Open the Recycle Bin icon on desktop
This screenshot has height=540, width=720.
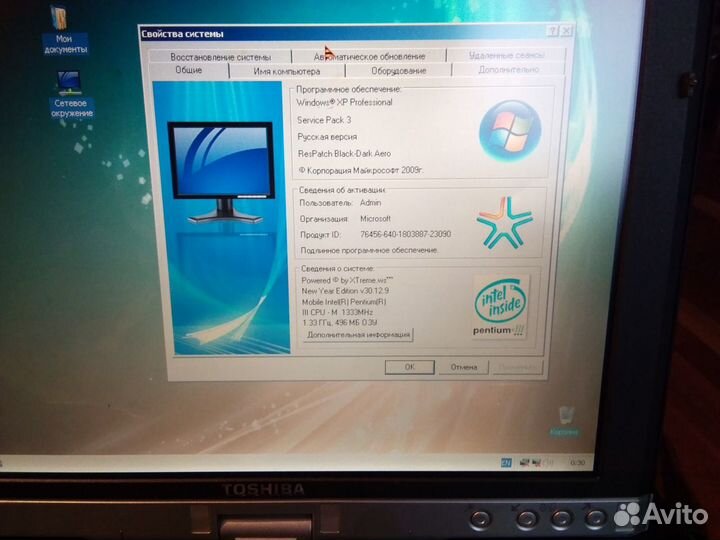click(x=565, y=421)
